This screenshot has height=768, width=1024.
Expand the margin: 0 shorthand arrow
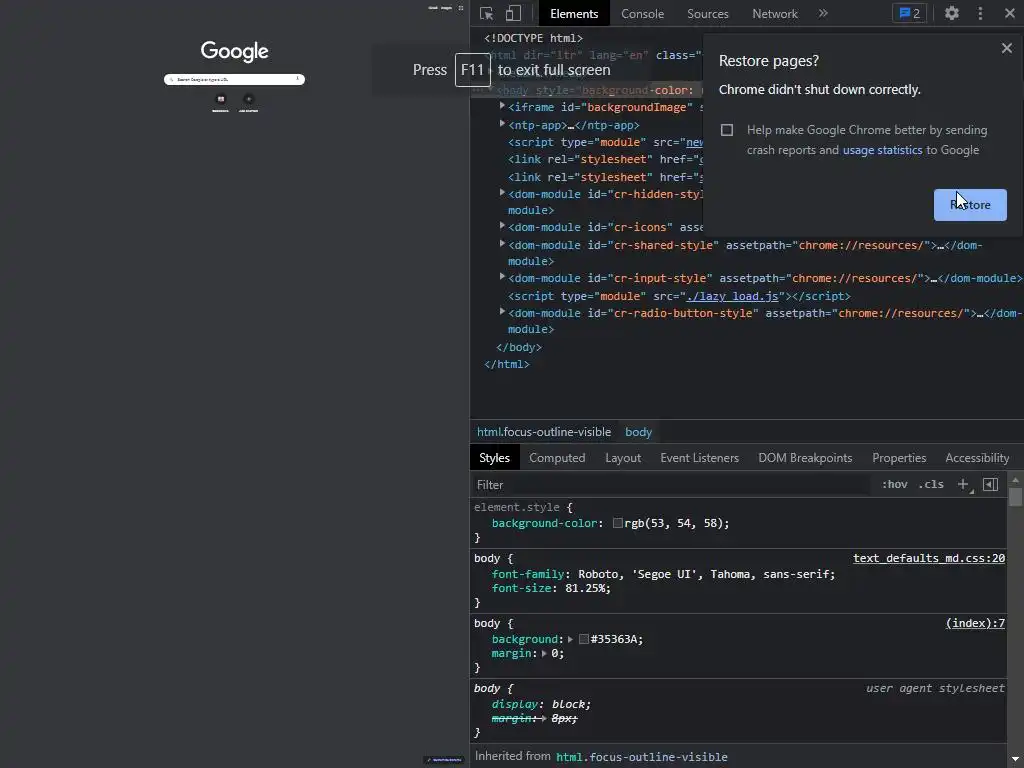coord(544,653)
